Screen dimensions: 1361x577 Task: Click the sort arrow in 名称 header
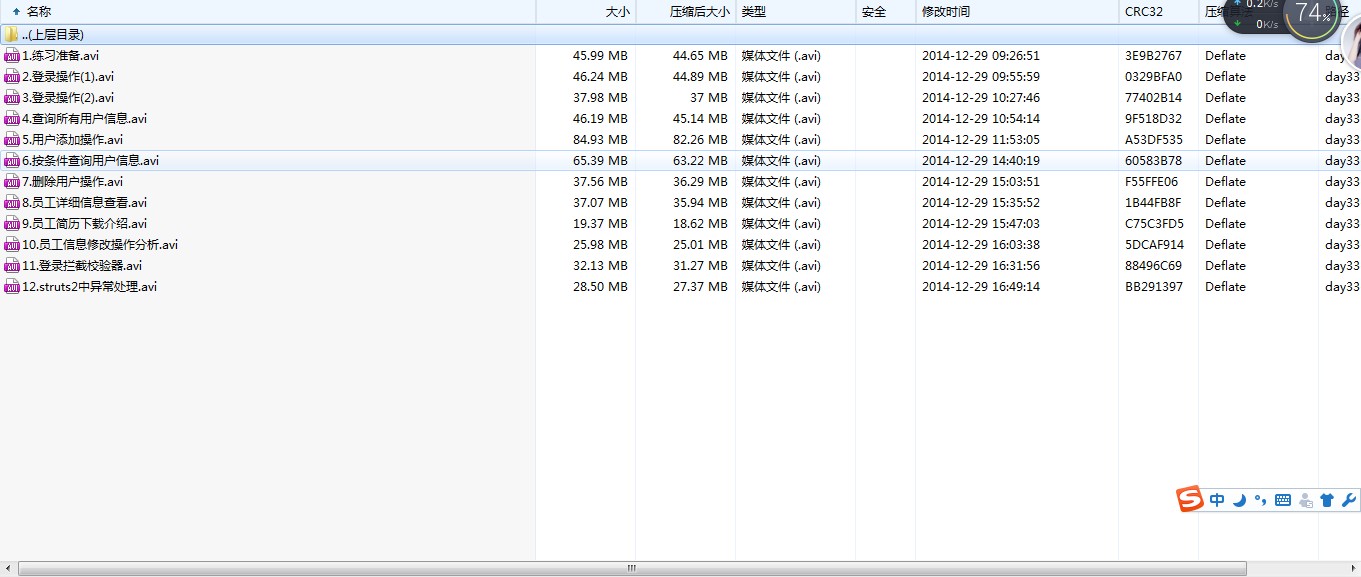pos(16,12)
